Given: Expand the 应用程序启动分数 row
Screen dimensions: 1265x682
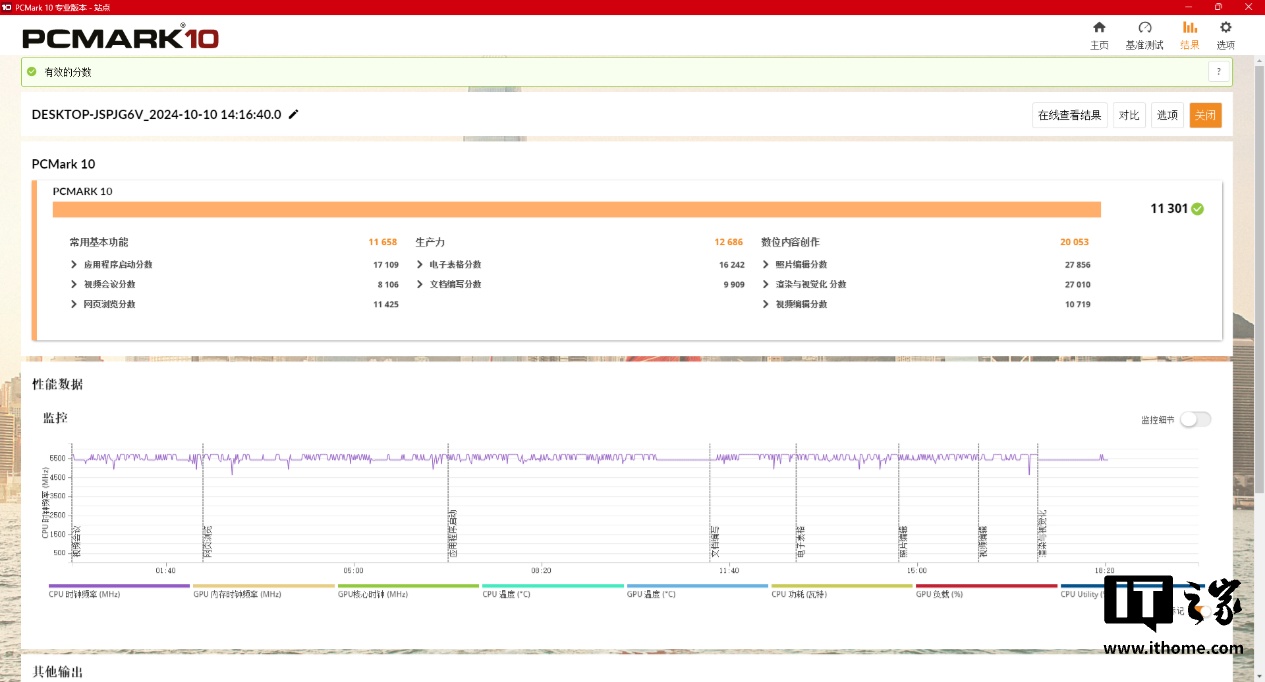Looking at the screenshot, I should click(74, 265).
